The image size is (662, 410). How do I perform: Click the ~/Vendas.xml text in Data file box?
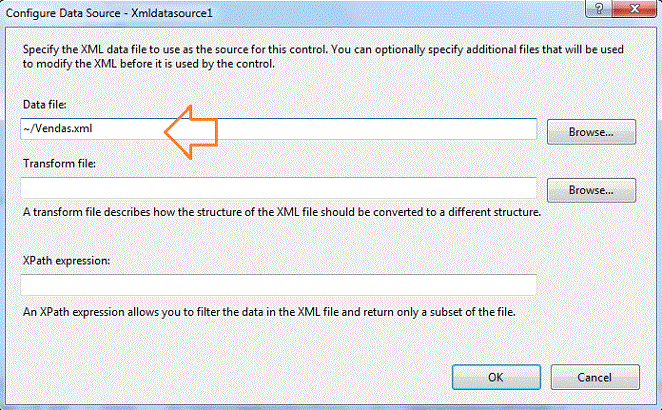[58, 128]
